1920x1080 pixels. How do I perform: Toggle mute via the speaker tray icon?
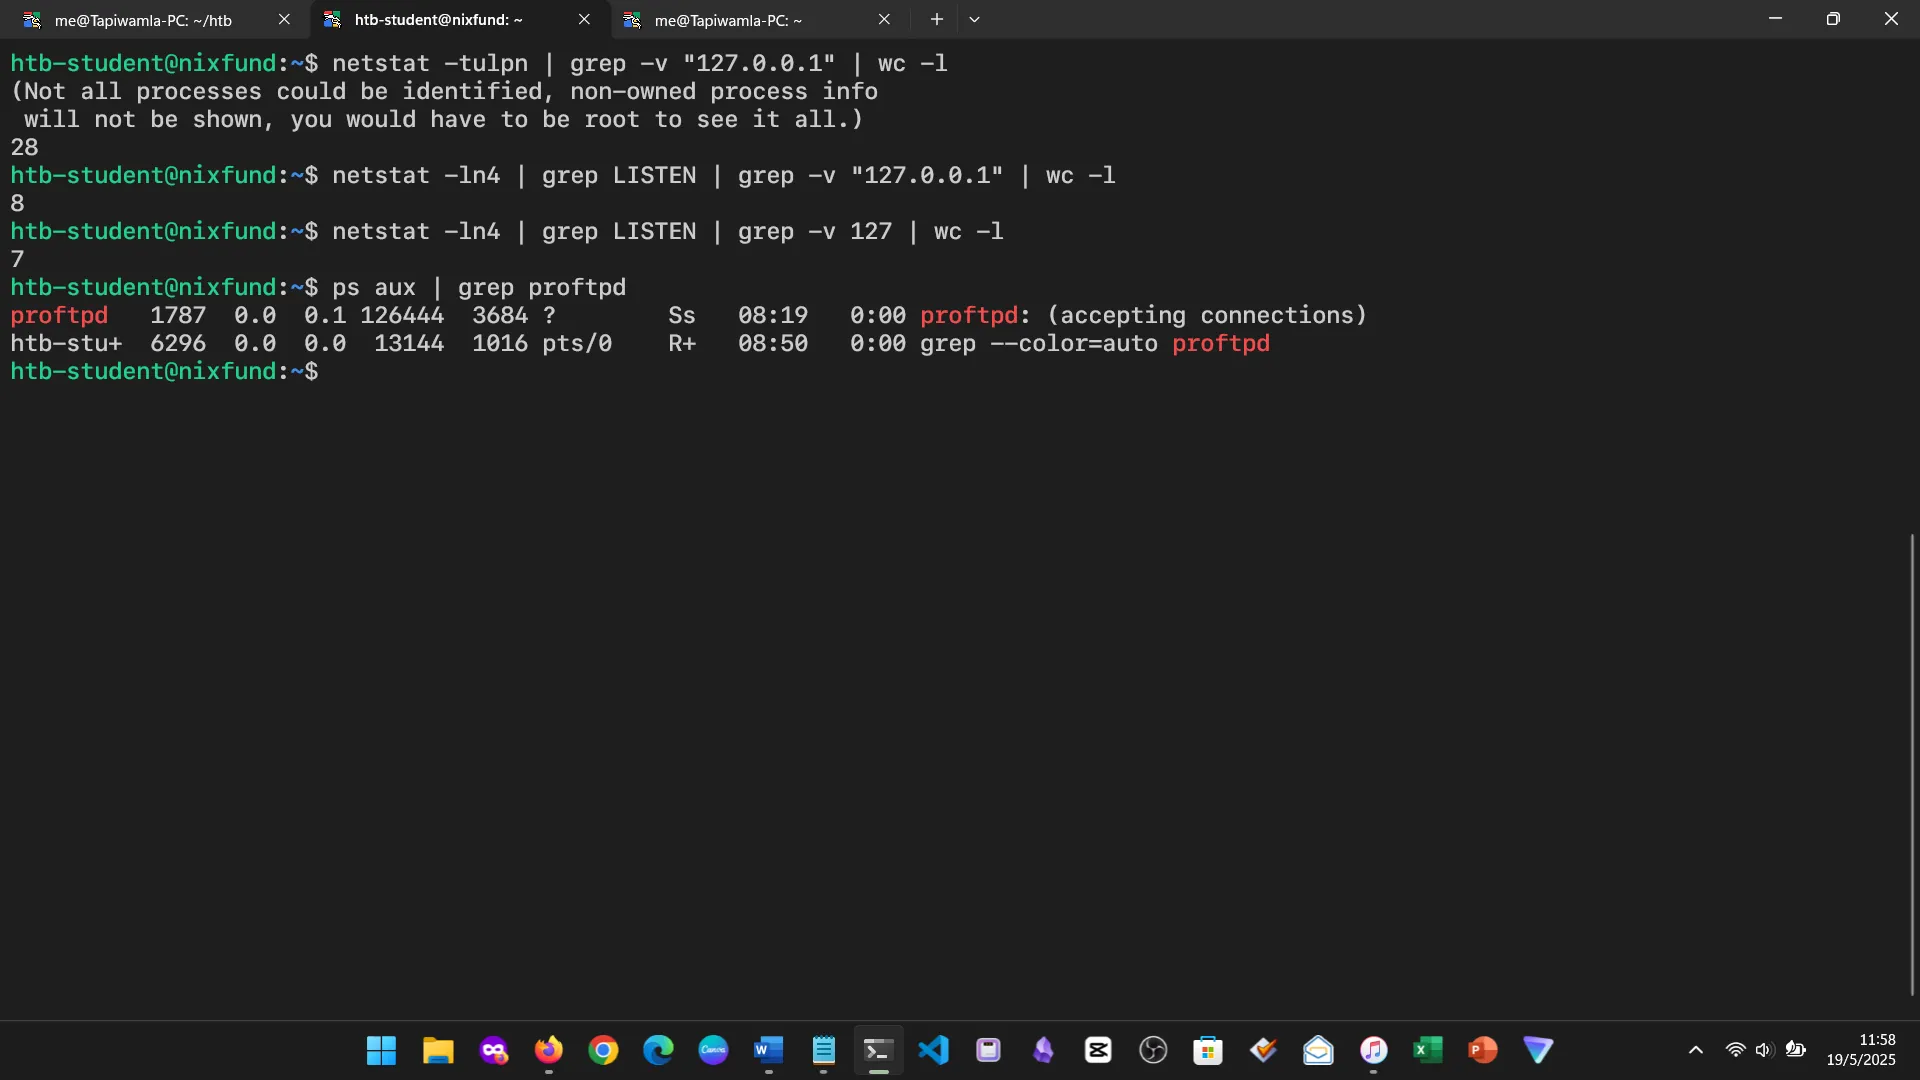(1764, 1050)
